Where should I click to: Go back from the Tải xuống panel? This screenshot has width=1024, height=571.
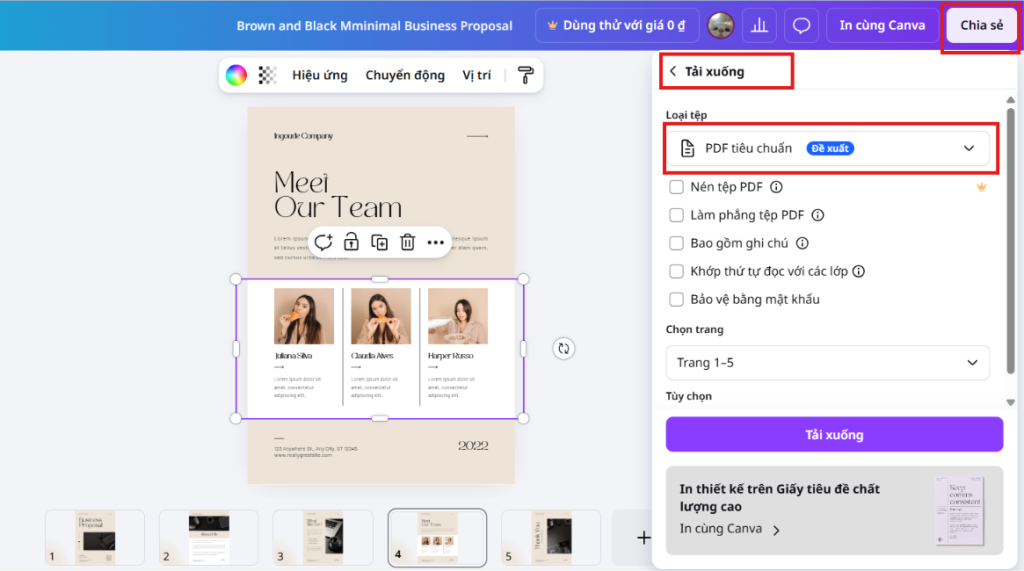[673, 71]
